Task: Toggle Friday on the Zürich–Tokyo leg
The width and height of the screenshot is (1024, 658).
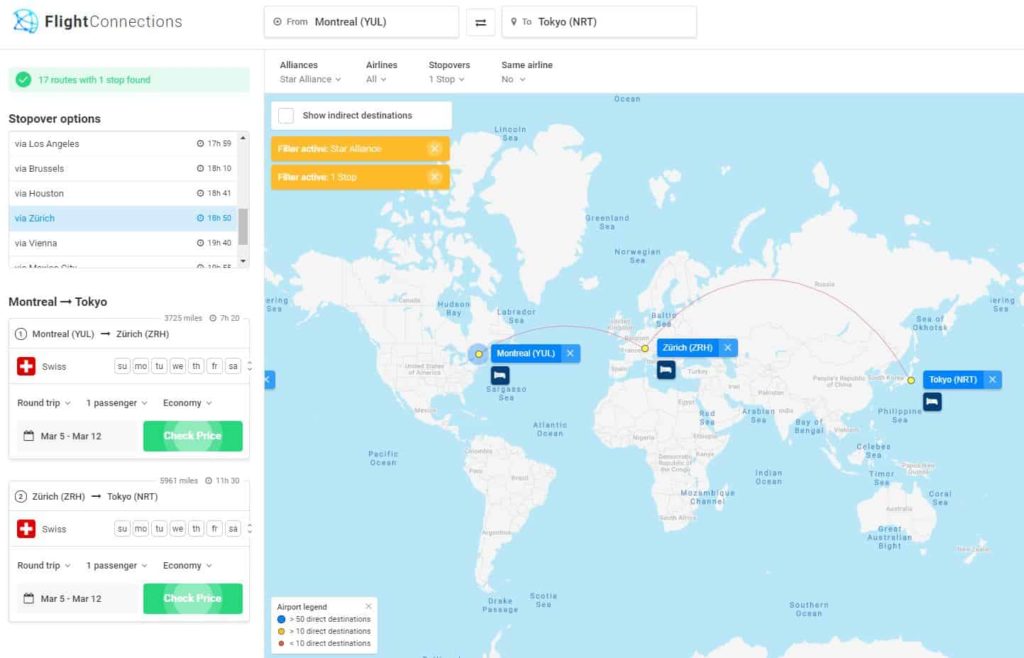Action: coord(215,529)
